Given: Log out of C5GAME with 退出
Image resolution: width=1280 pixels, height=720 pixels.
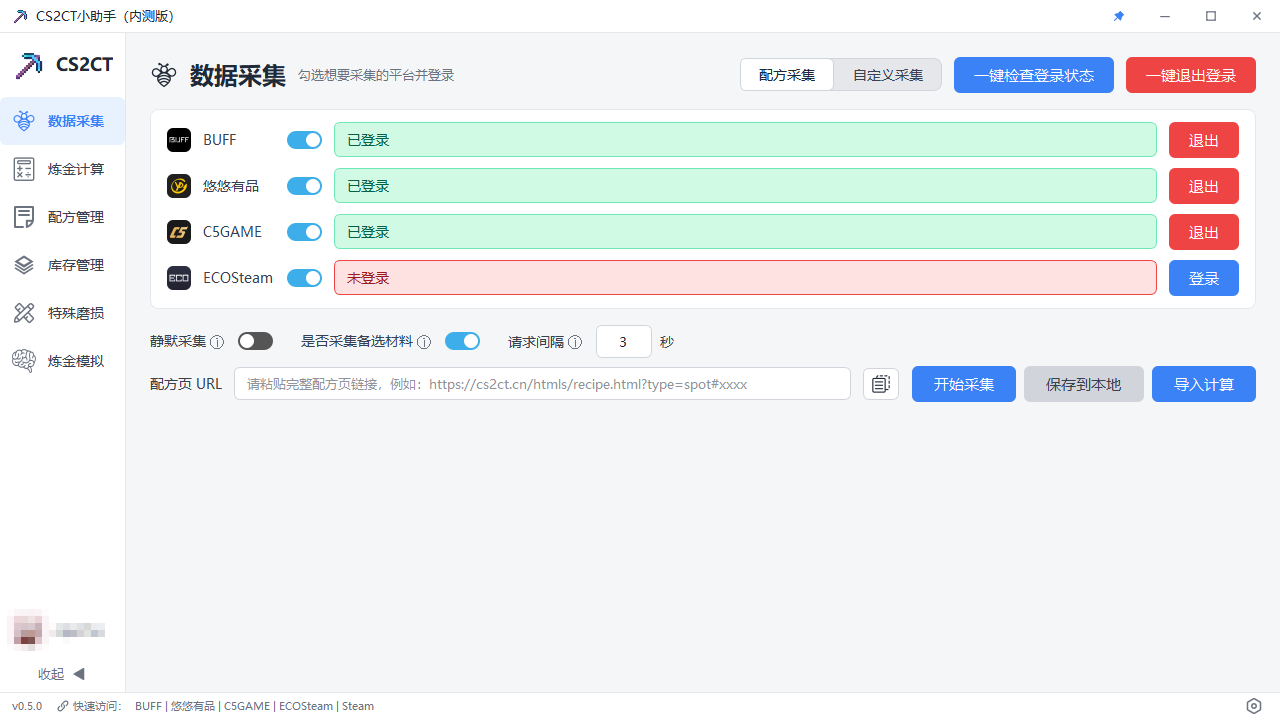Looking at the screenshot, I should point(1204,232).
